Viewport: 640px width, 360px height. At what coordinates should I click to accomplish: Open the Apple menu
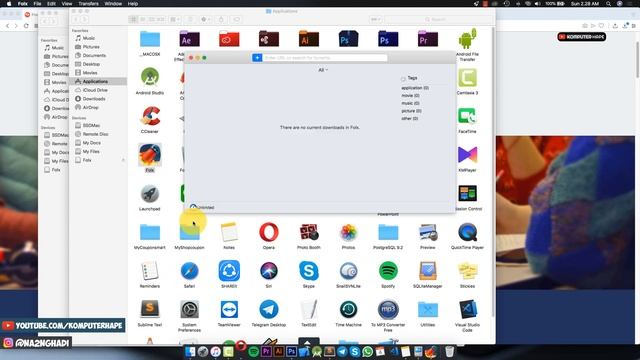point(9,4)
